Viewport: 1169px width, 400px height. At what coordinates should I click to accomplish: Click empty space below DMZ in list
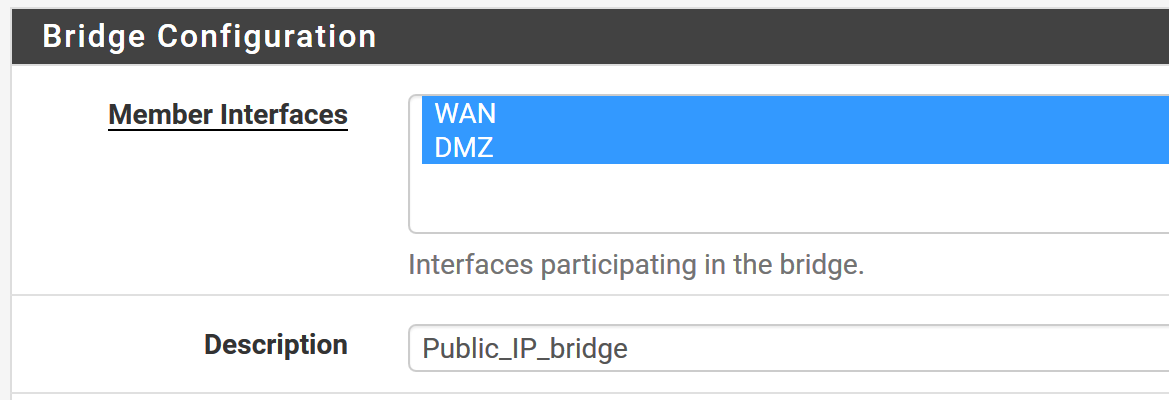(788, 198)
